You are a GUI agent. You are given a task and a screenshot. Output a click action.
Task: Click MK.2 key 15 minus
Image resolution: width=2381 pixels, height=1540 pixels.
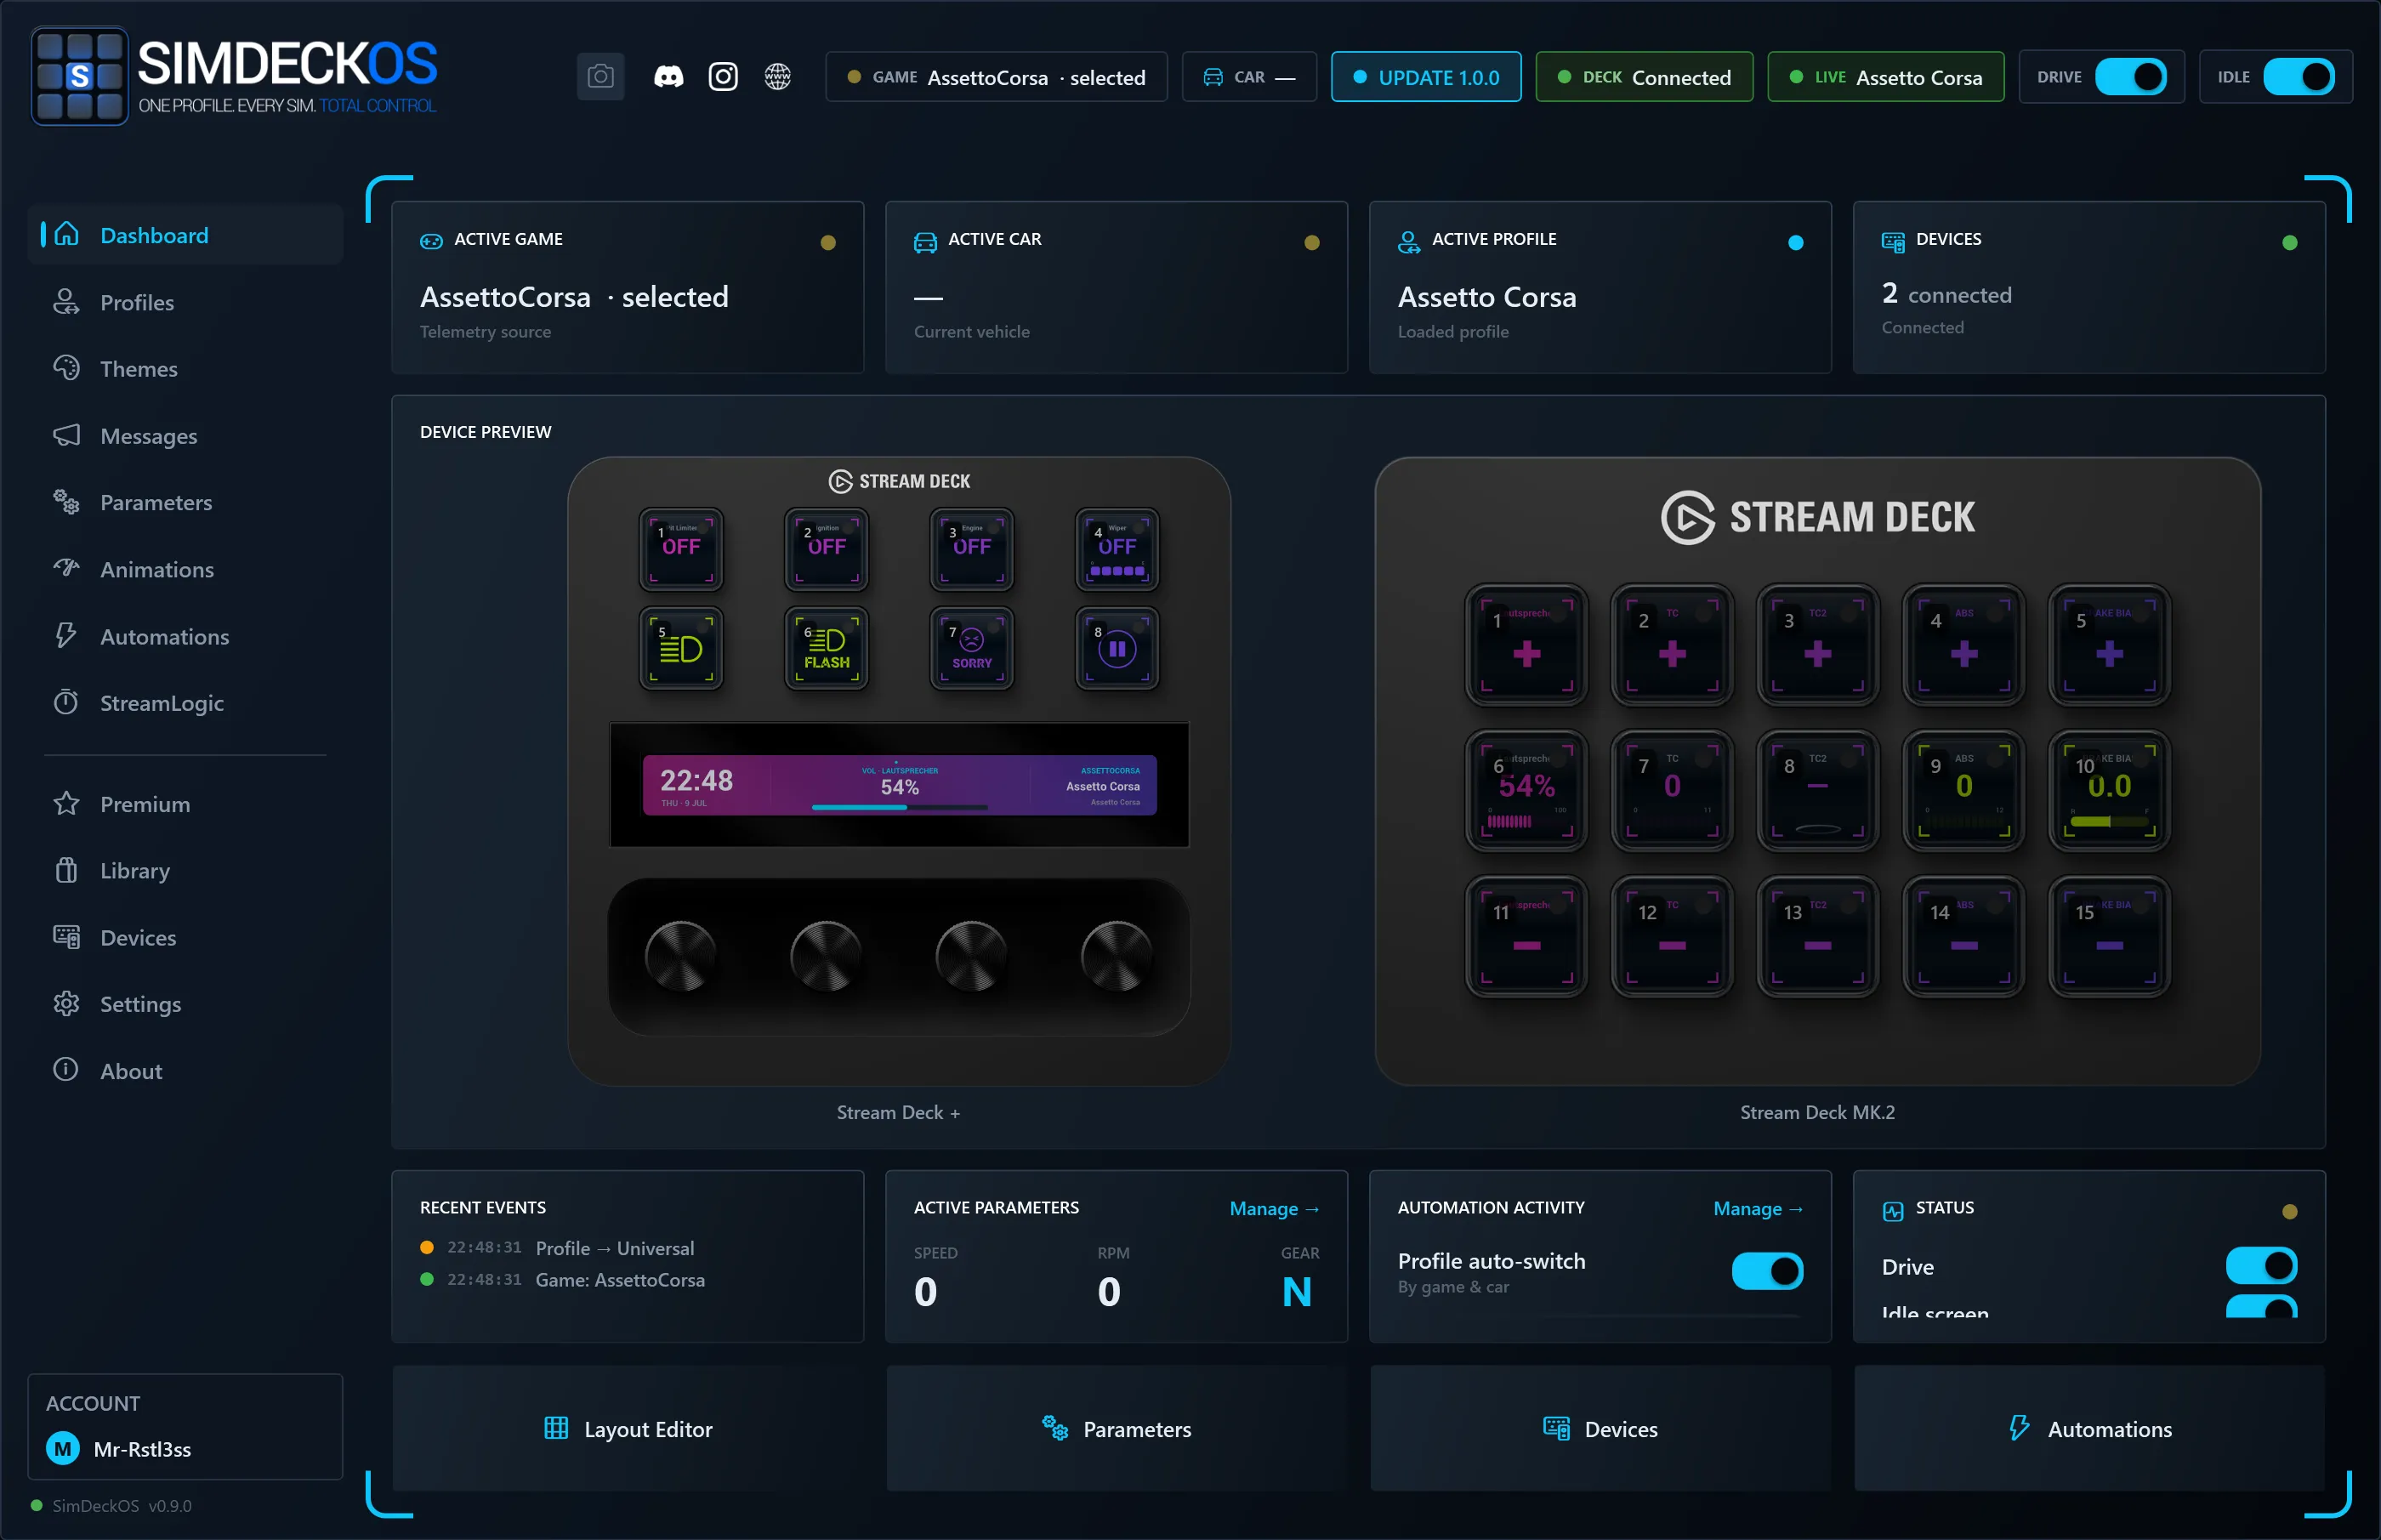[x=2109, y=937]
